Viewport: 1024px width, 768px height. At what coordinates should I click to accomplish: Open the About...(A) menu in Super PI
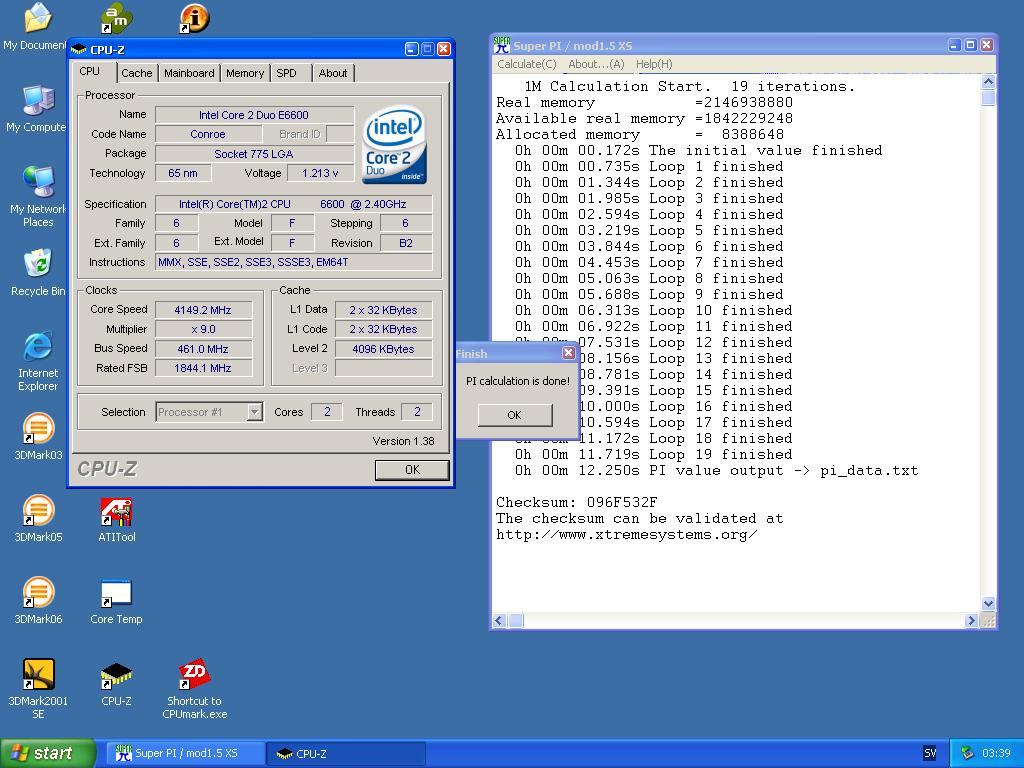(x=596, y=64)
